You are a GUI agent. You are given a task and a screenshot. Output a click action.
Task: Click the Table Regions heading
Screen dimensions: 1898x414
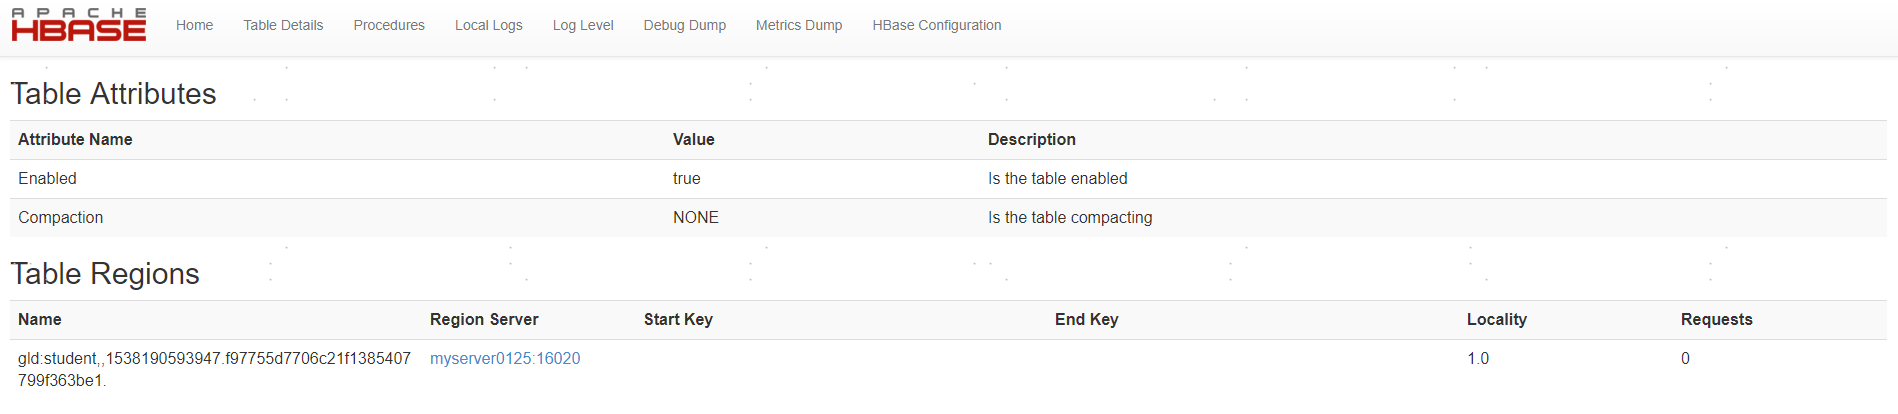tap(105, 273)
